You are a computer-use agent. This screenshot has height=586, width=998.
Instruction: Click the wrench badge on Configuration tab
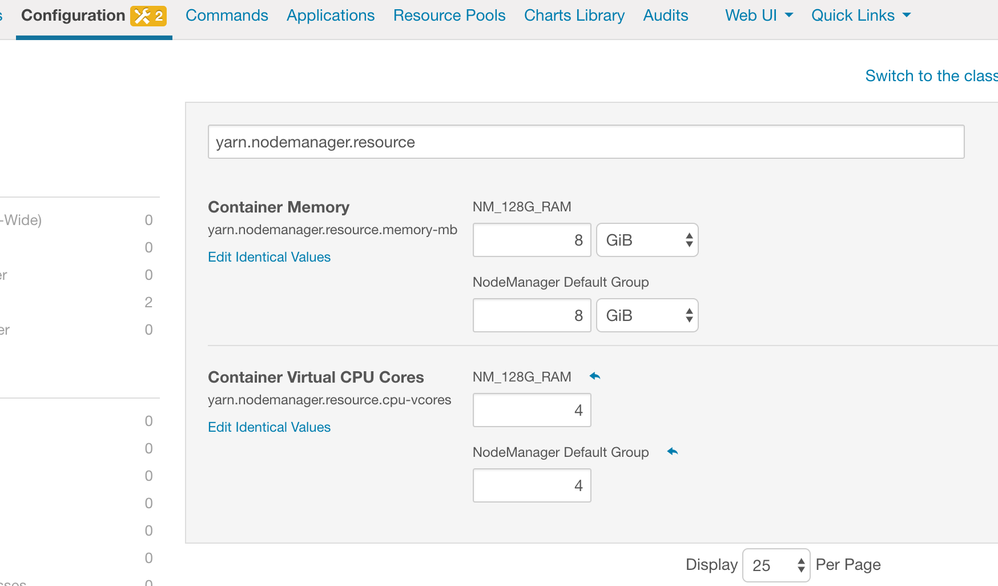point(148,16)
